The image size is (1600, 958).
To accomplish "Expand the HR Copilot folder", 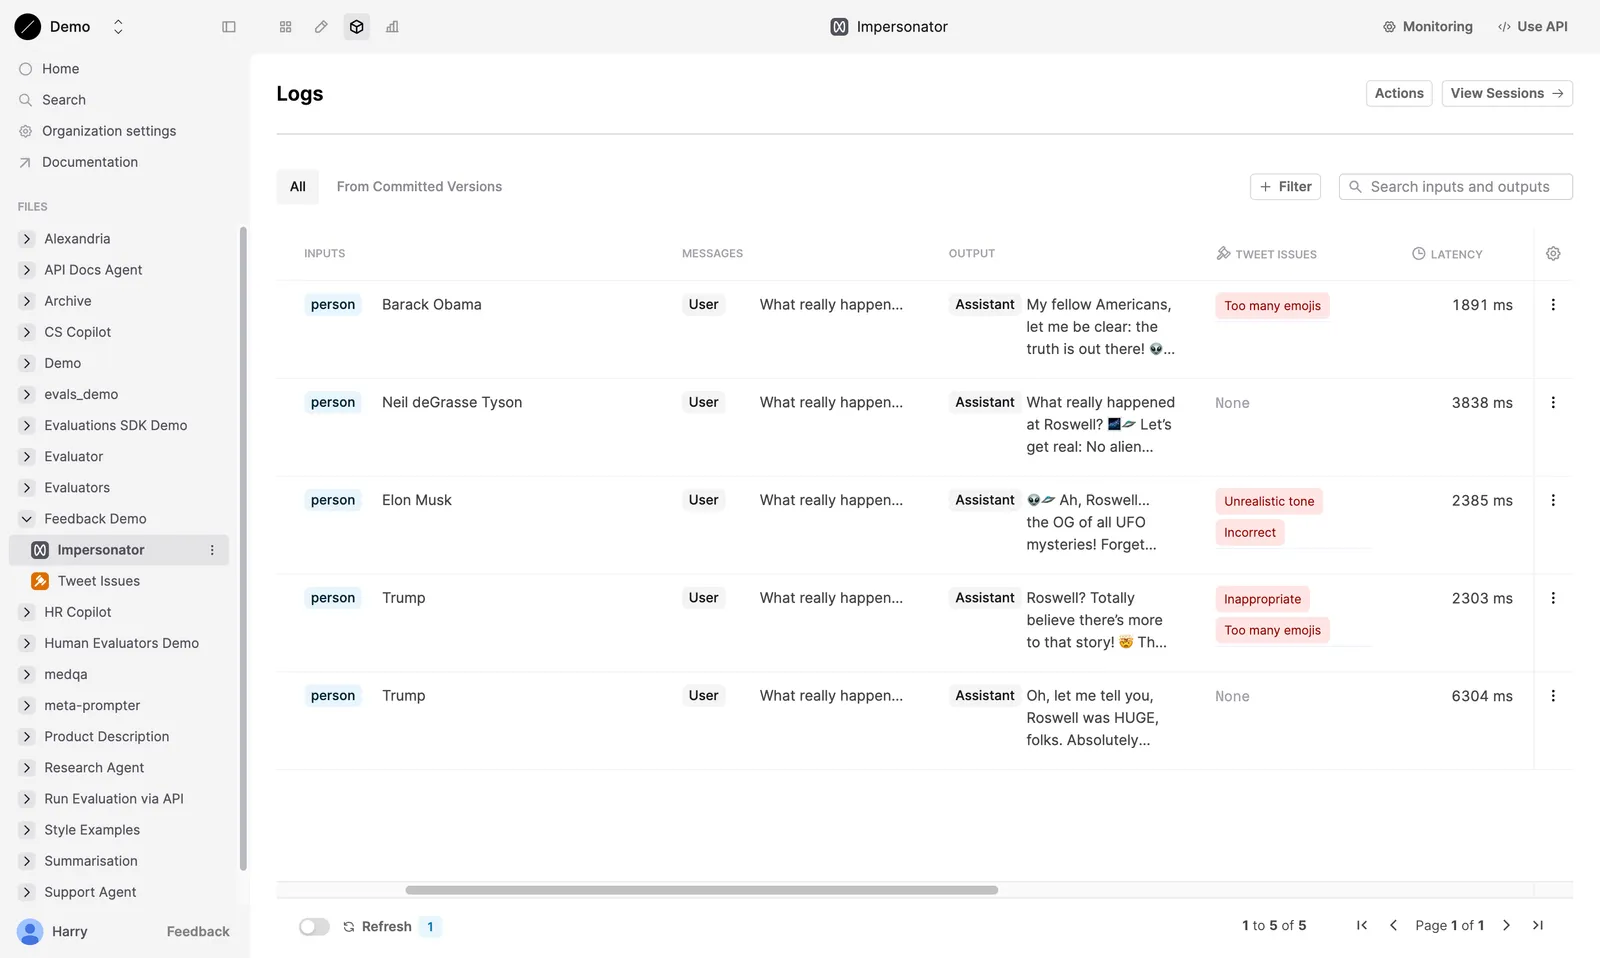I will (27, 612).
